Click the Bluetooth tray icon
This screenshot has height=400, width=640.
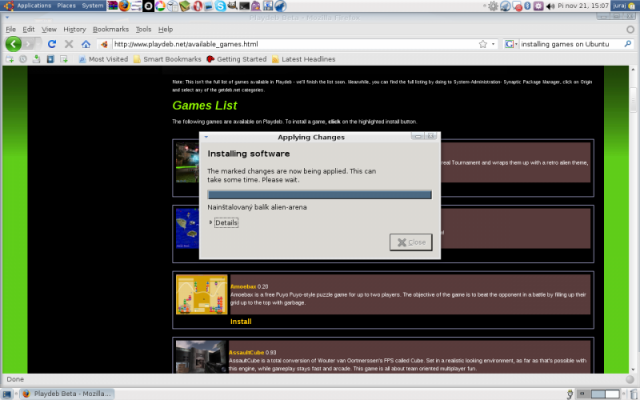(x=527, y=6)
